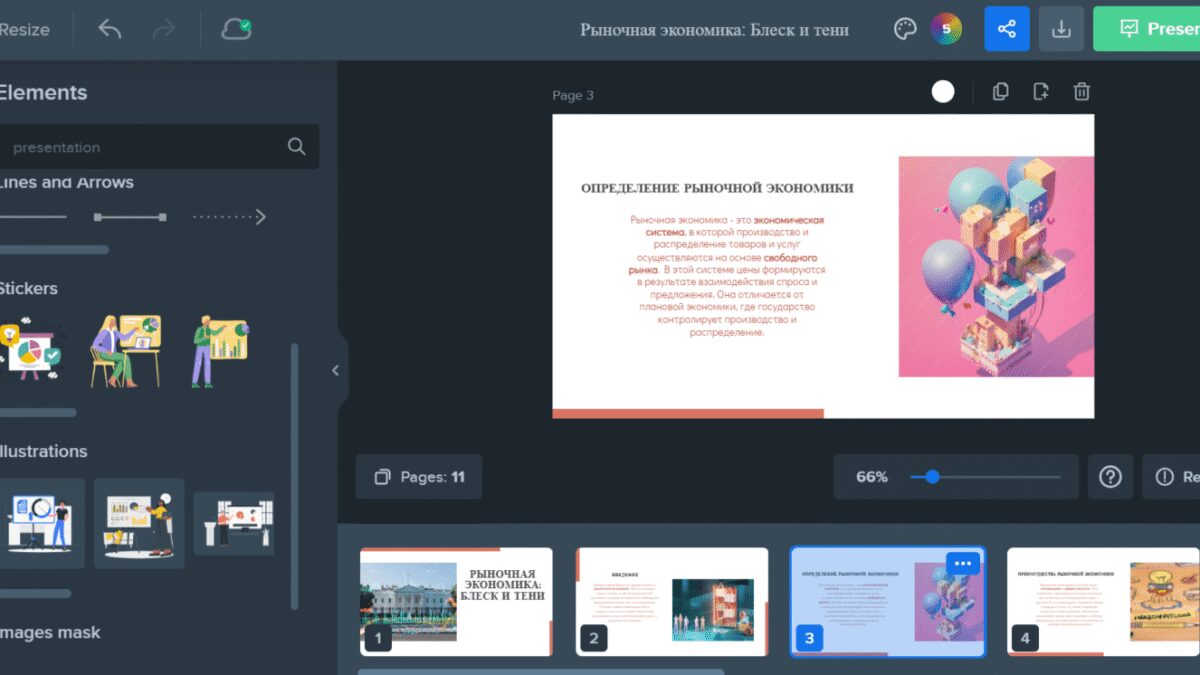Collapse the Elements side panel arrow

pyautogui.click(x=335, y=370)
